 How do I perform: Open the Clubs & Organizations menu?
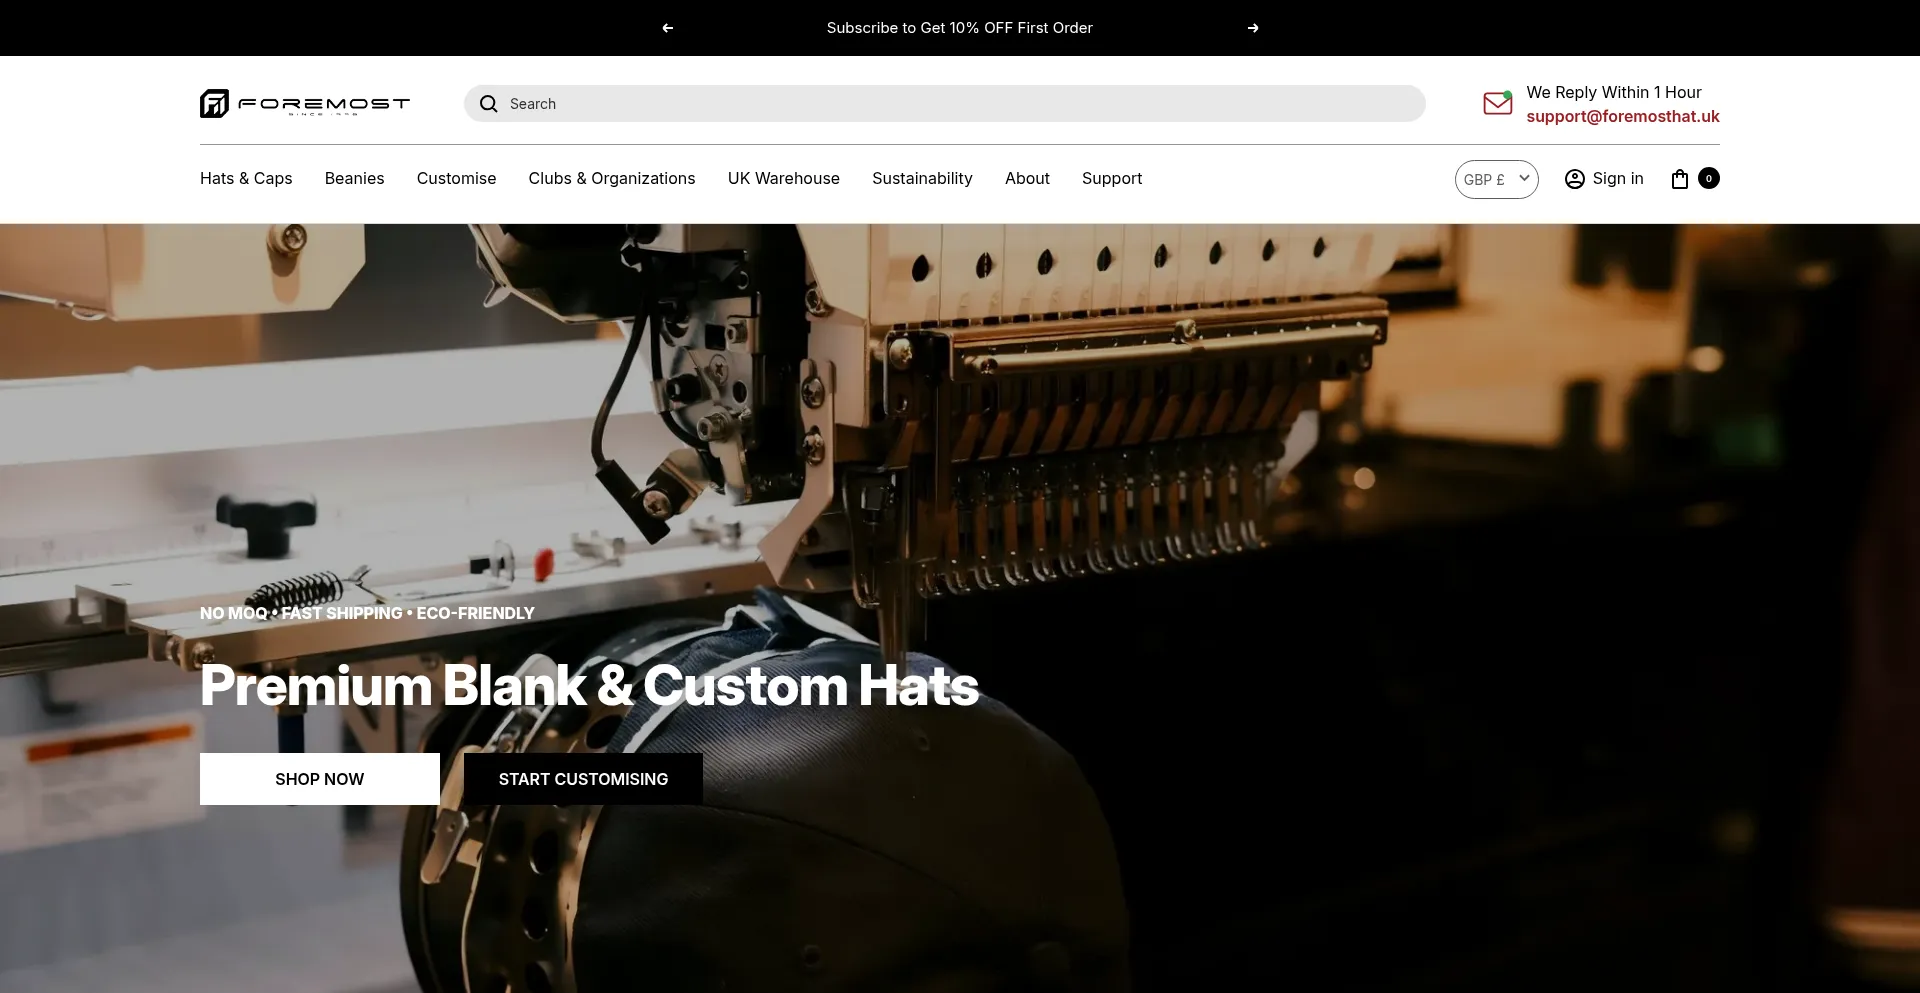[x=612, y=178]
